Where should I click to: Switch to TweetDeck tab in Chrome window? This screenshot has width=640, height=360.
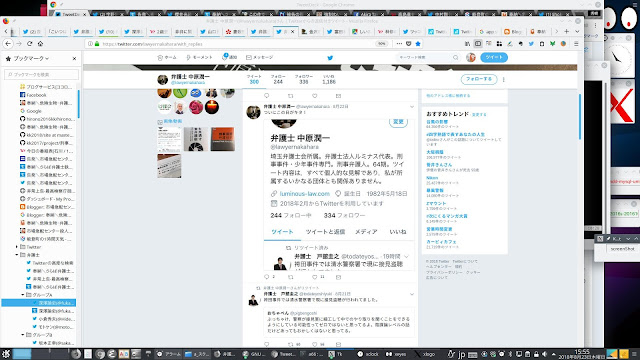(70, 14)
